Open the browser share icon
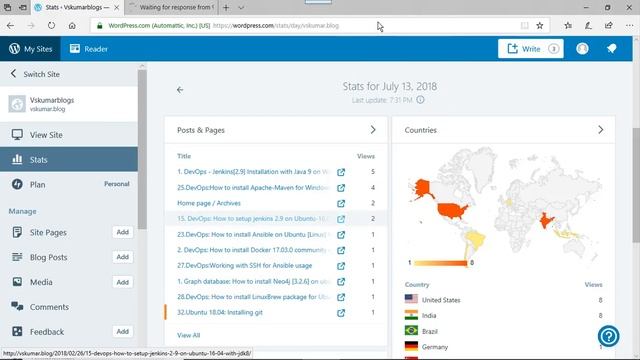 tap(609, 26)
